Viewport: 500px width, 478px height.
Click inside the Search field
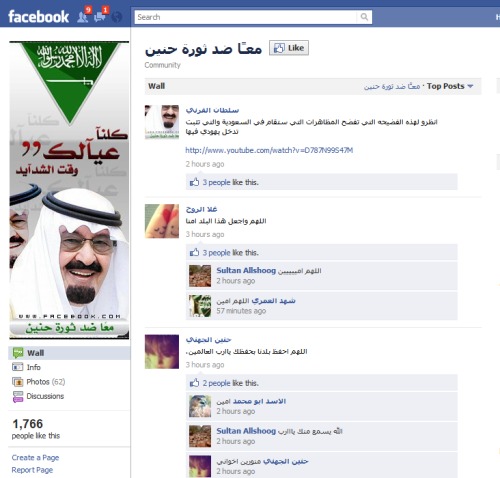(x=245, y=17)
